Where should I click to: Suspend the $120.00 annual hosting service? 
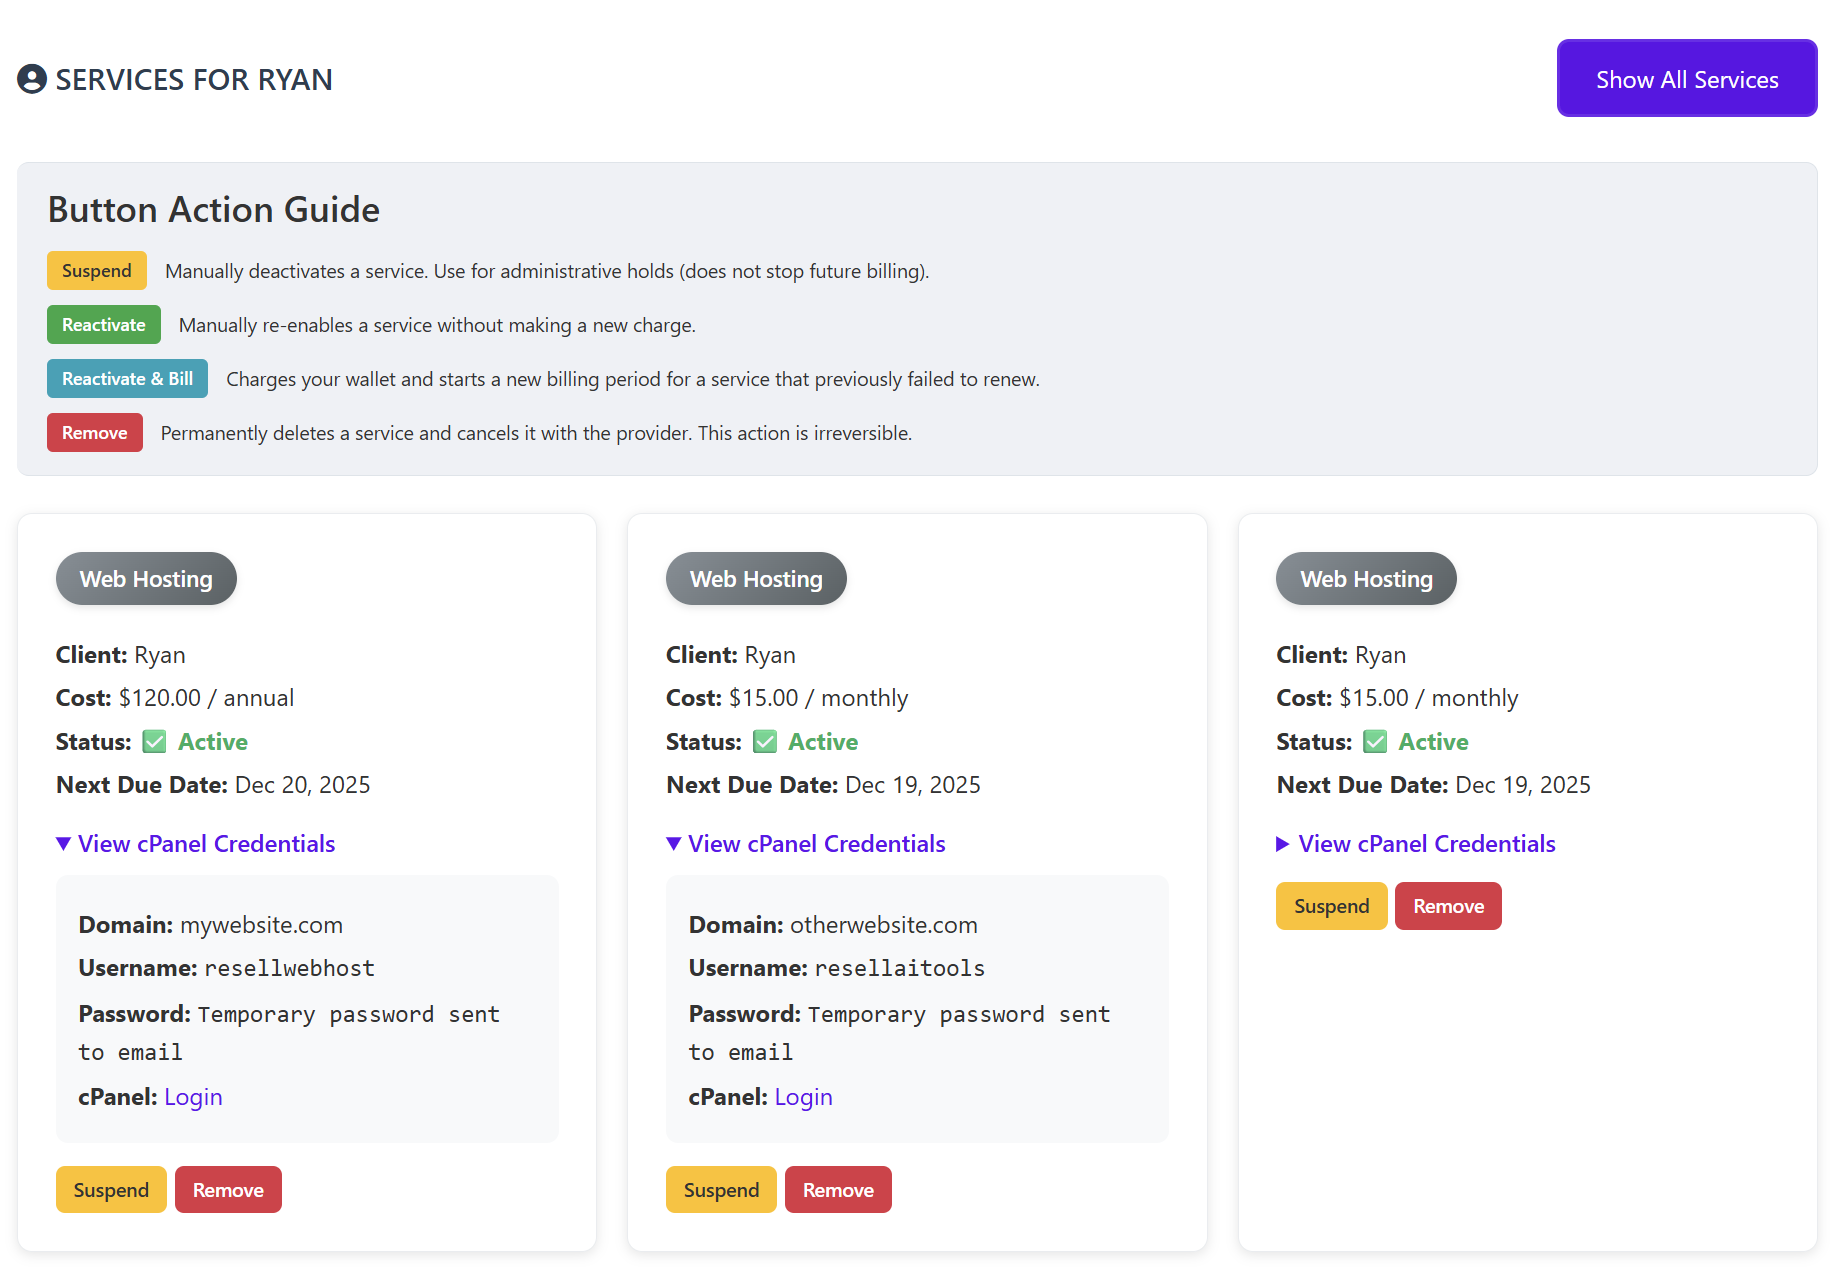[x=111, y=1190]
